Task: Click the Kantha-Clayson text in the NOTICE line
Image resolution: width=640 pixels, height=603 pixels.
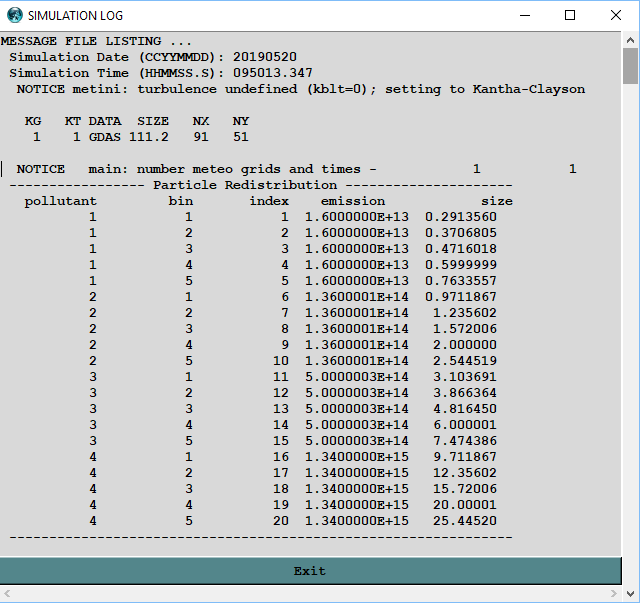Action: pos(533,89)
